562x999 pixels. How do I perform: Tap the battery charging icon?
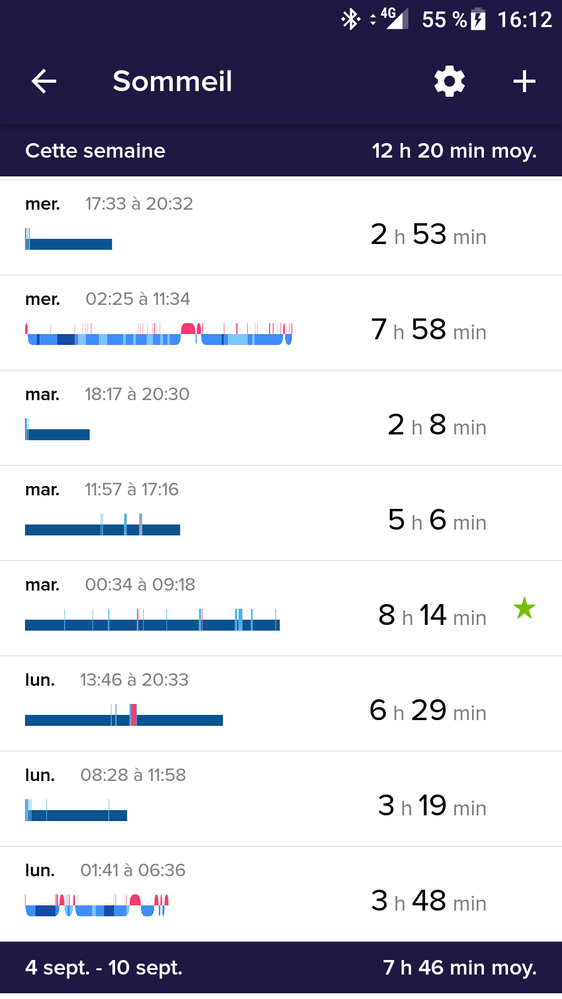[x=478, y=20]
